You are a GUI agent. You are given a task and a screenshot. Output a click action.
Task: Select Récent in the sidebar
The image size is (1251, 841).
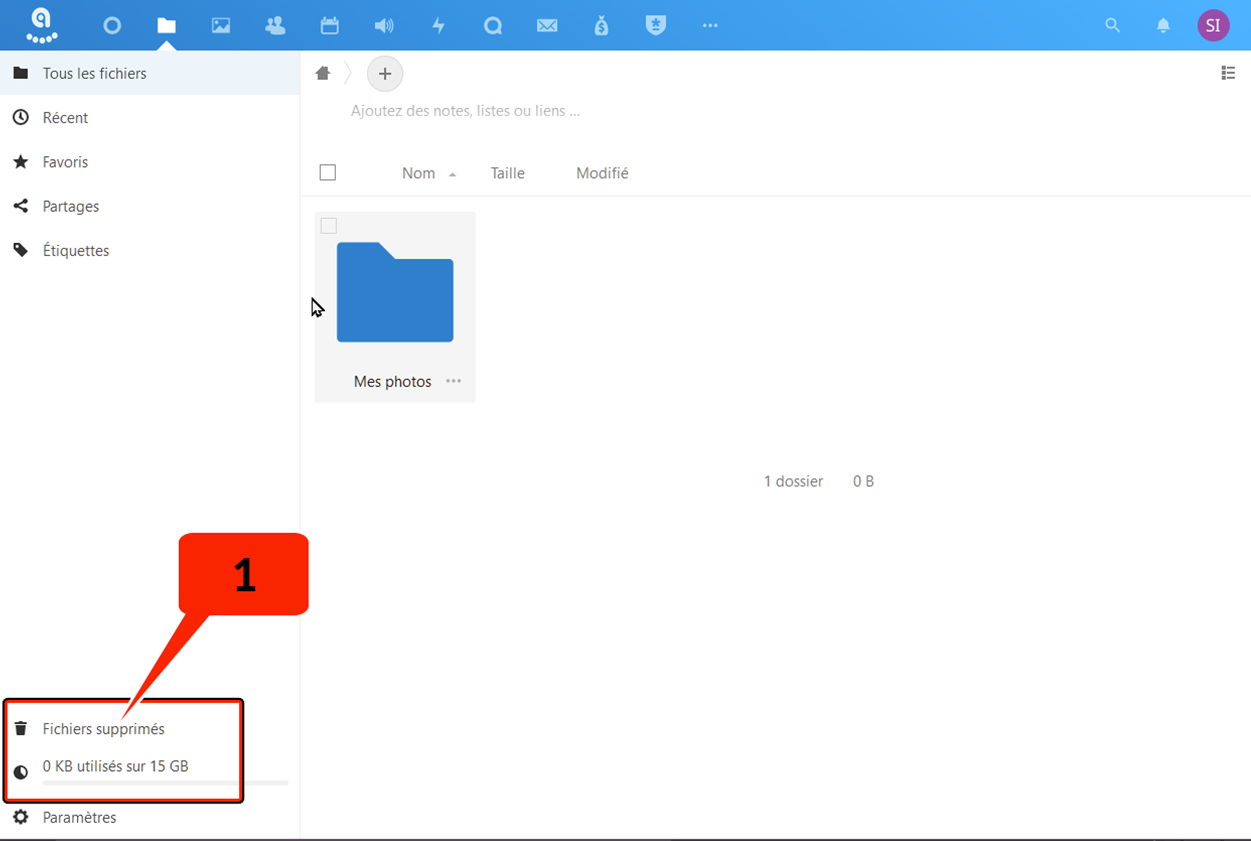pos(65,118)
